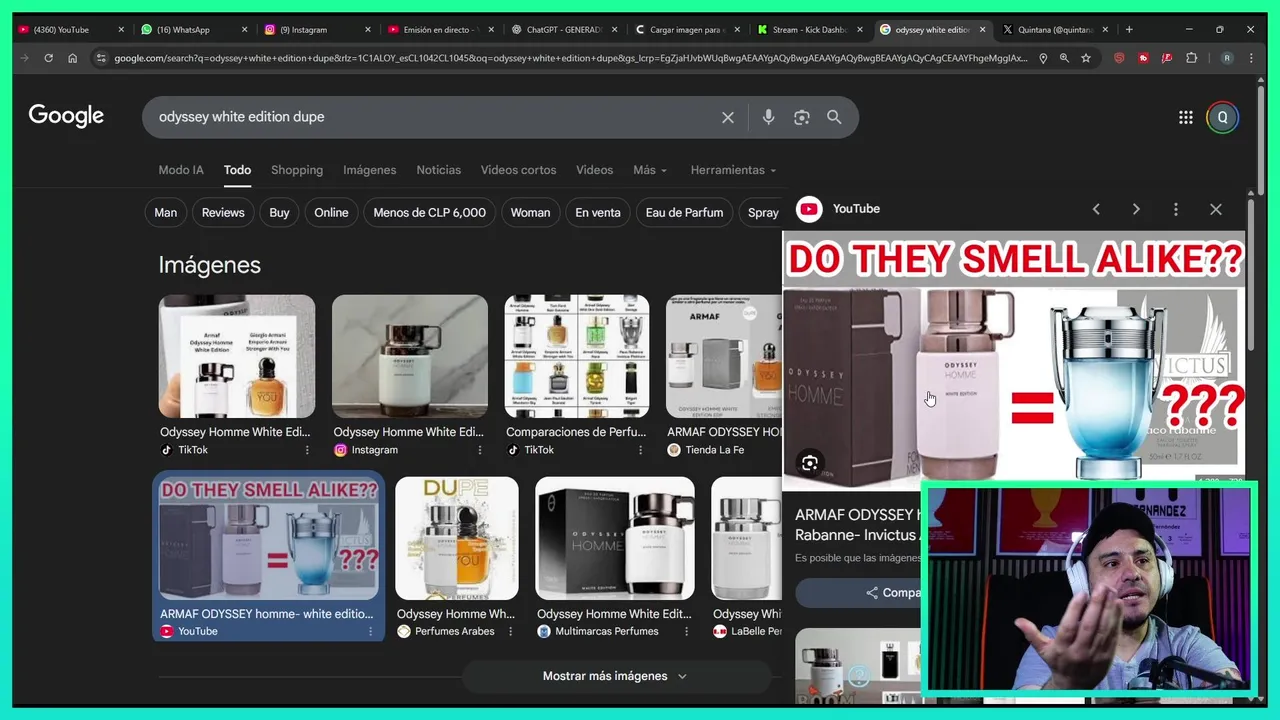Show next image in preview panel
This screenshot has width=1280, height=720.
pyautogui.click(x=1136, y=209)
